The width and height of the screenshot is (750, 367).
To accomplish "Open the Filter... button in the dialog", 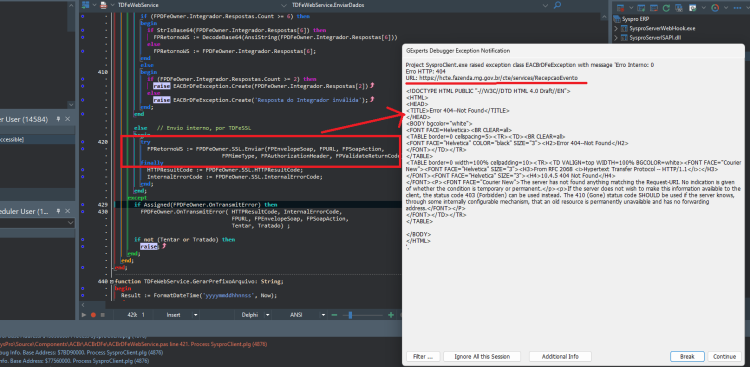I will click(423, 356).
